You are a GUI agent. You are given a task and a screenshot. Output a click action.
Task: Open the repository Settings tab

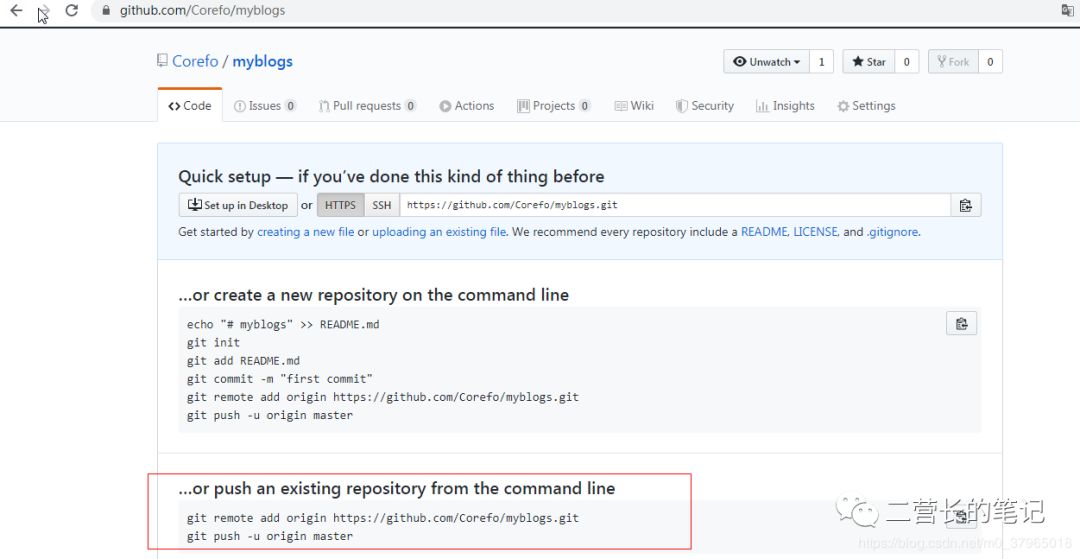(x=866, y=105)
